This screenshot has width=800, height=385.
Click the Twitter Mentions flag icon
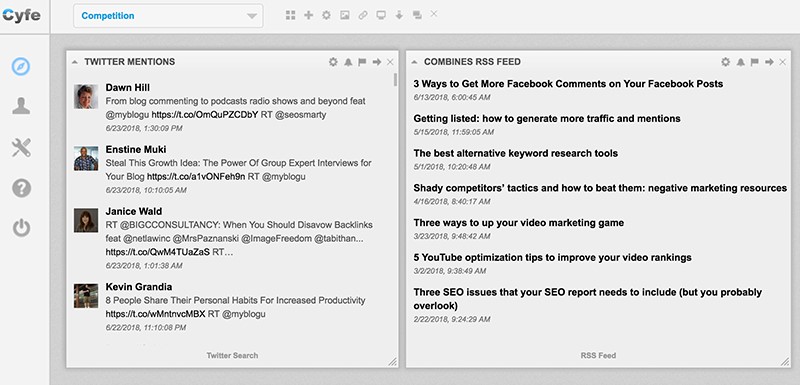click(x=362, y=62)
